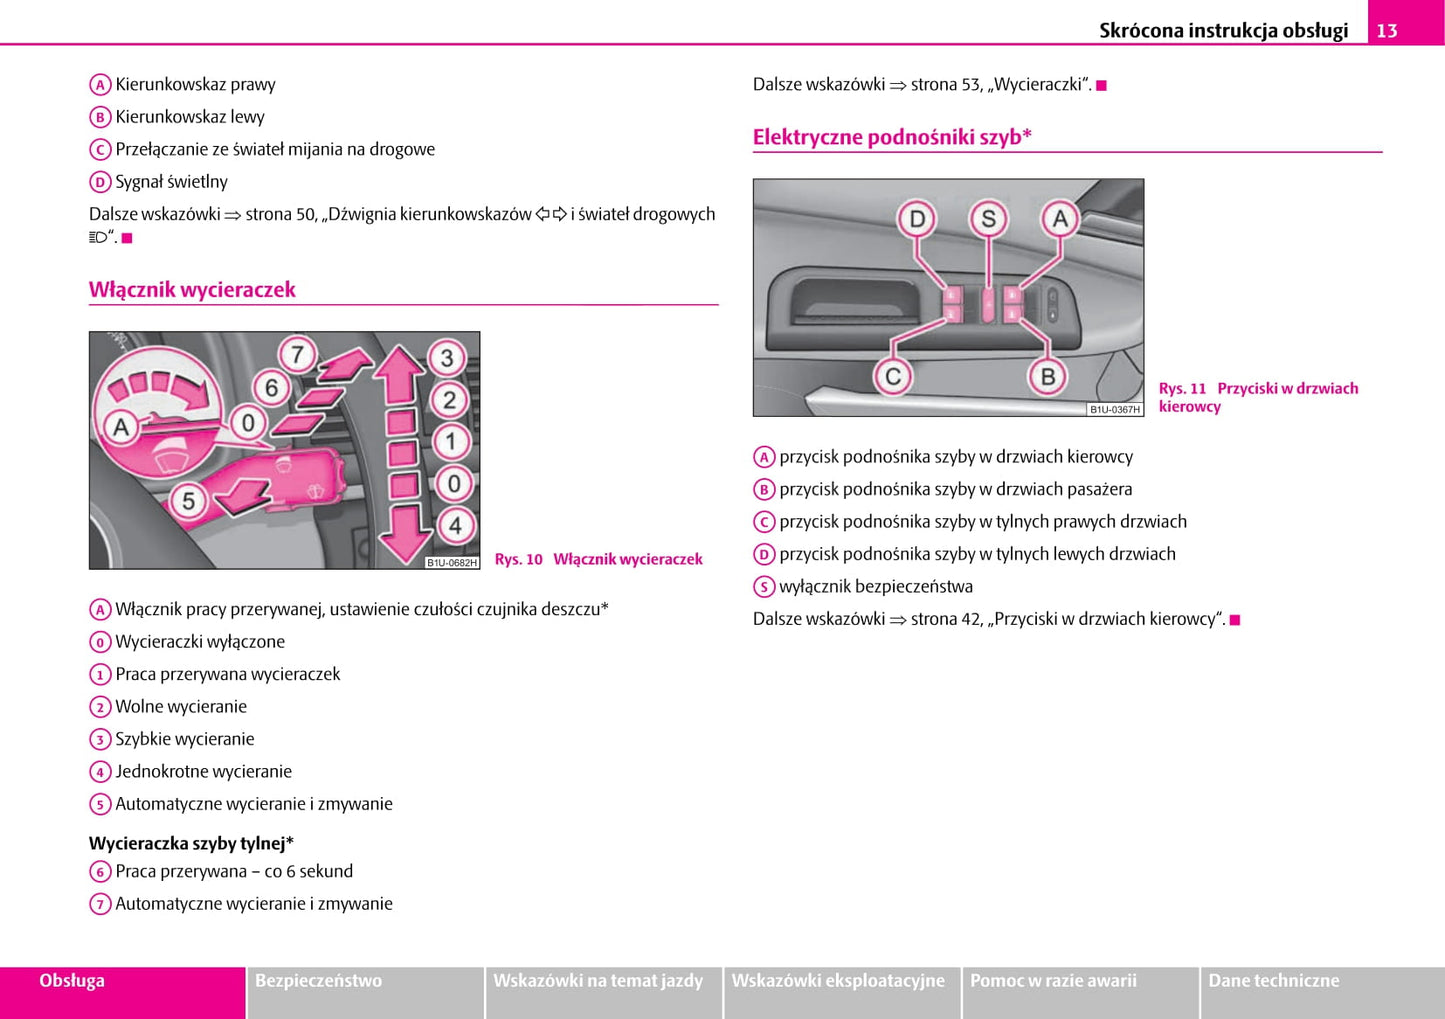Image resolution: width=1445 pixels, height=1019 pixels.
Task: Click callout 5 on the wiper lever illustration
Action: 188,500
